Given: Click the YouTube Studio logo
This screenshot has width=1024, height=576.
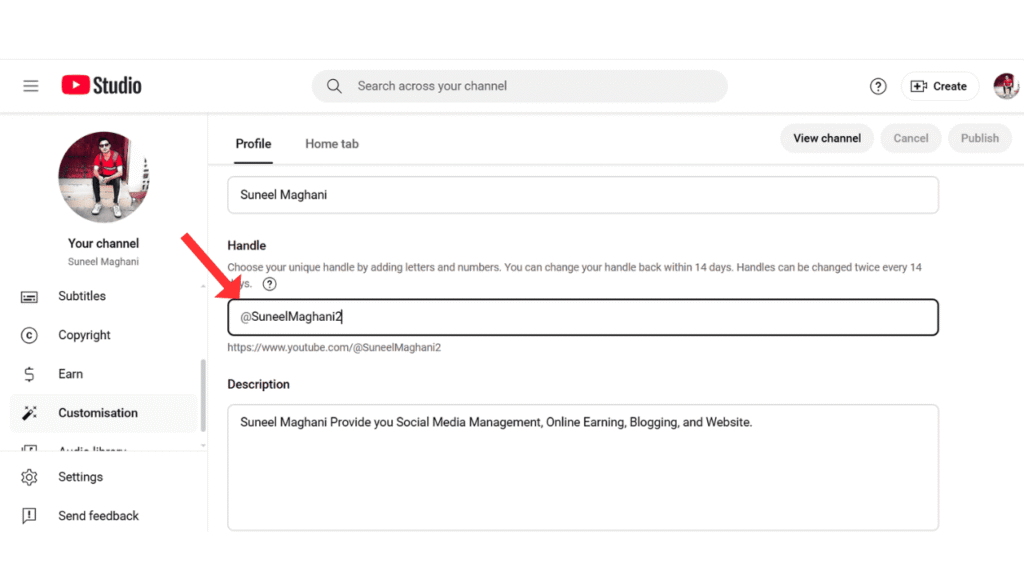Looking at the screenshot, I should coord(101,86).
